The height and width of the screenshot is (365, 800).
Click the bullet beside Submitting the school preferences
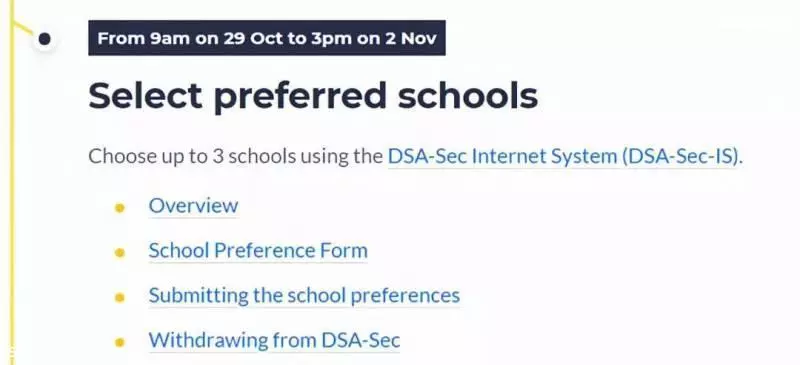119,298
